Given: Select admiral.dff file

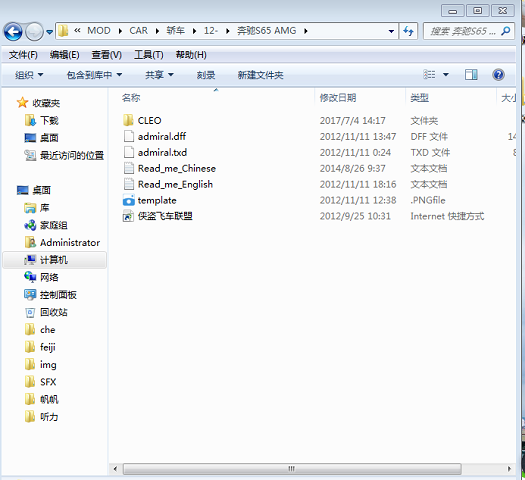Looking at the screenshot, I should coord(162,136).
